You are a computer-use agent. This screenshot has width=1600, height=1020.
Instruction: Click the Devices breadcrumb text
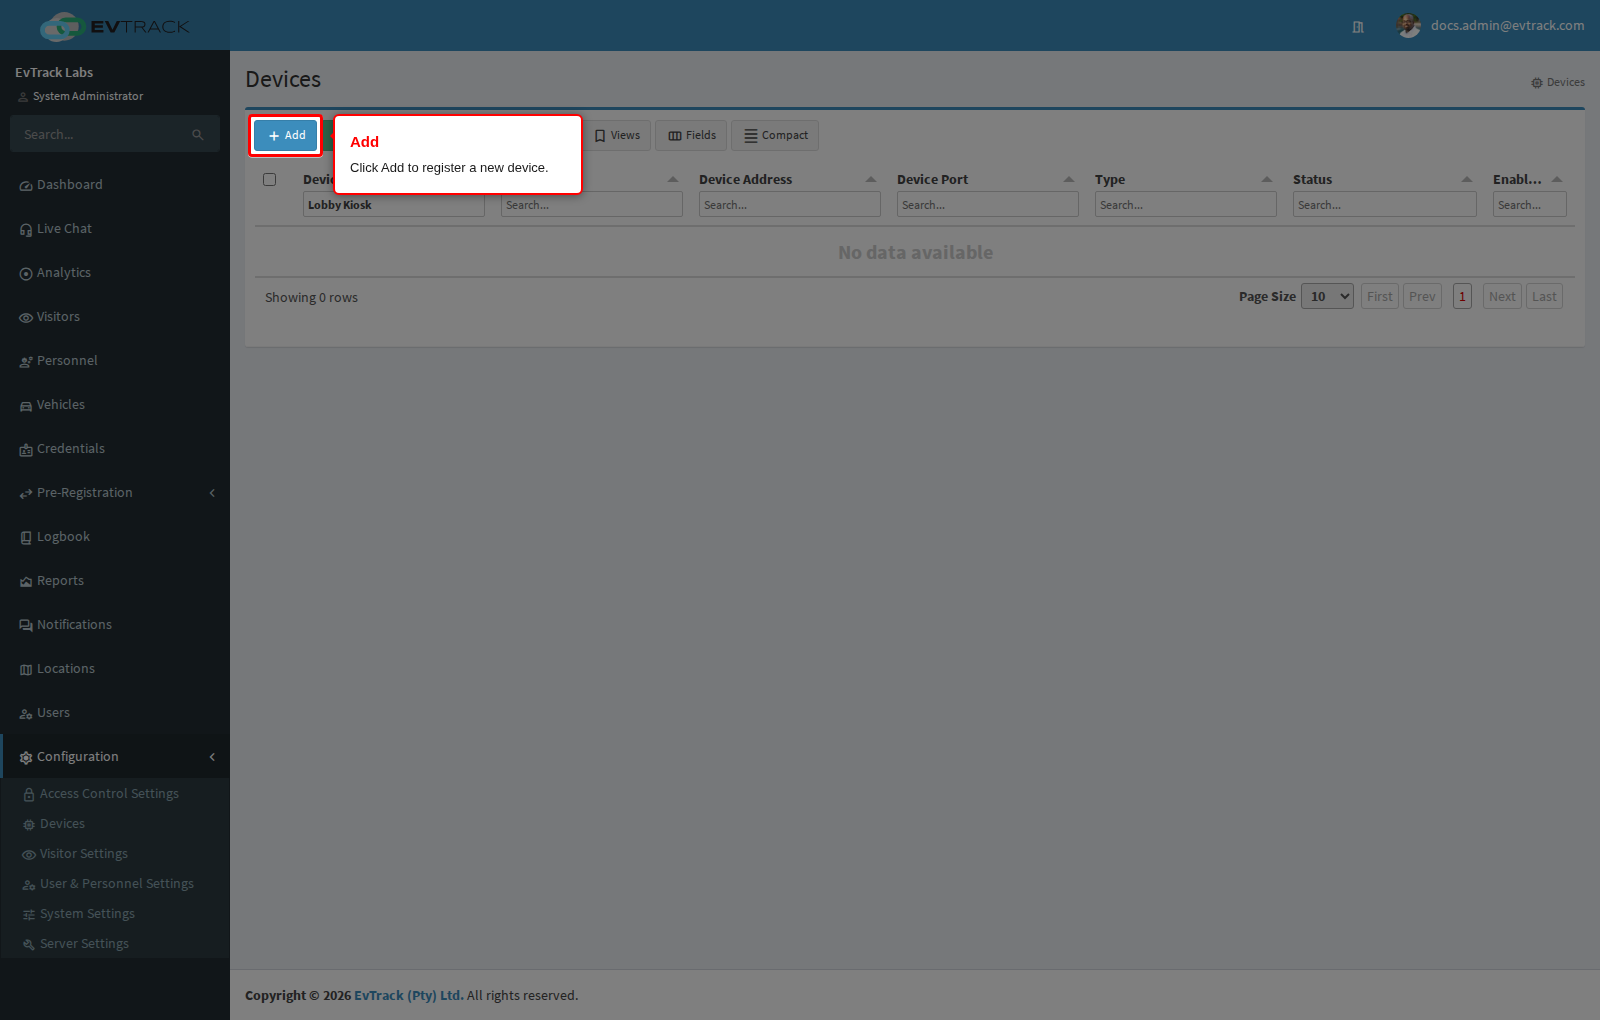point(1566,82)
